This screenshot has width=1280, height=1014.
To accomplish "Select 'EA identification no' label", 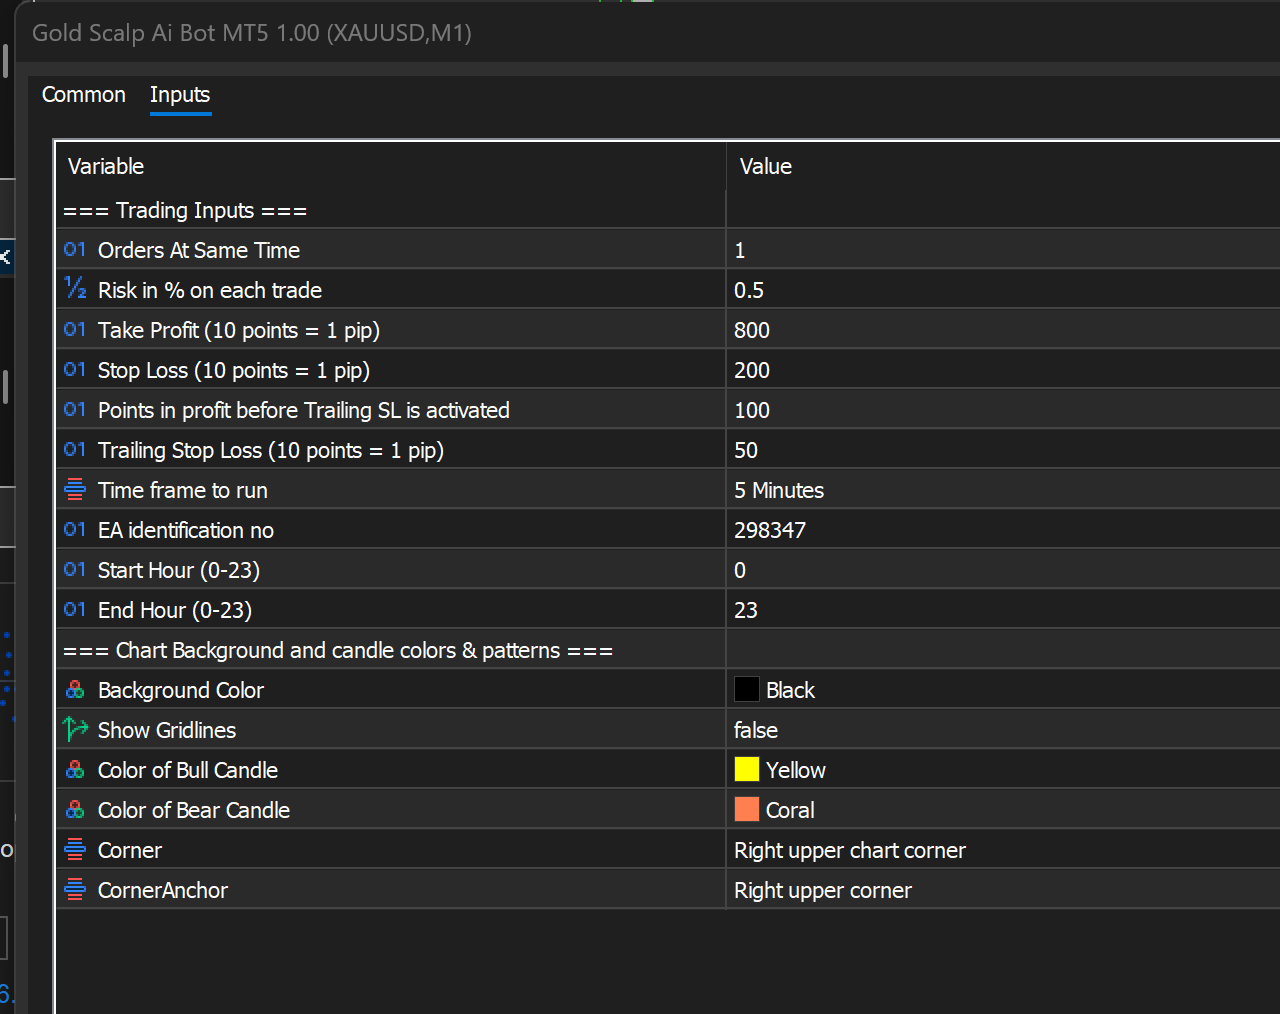I will tap(186, 530).
